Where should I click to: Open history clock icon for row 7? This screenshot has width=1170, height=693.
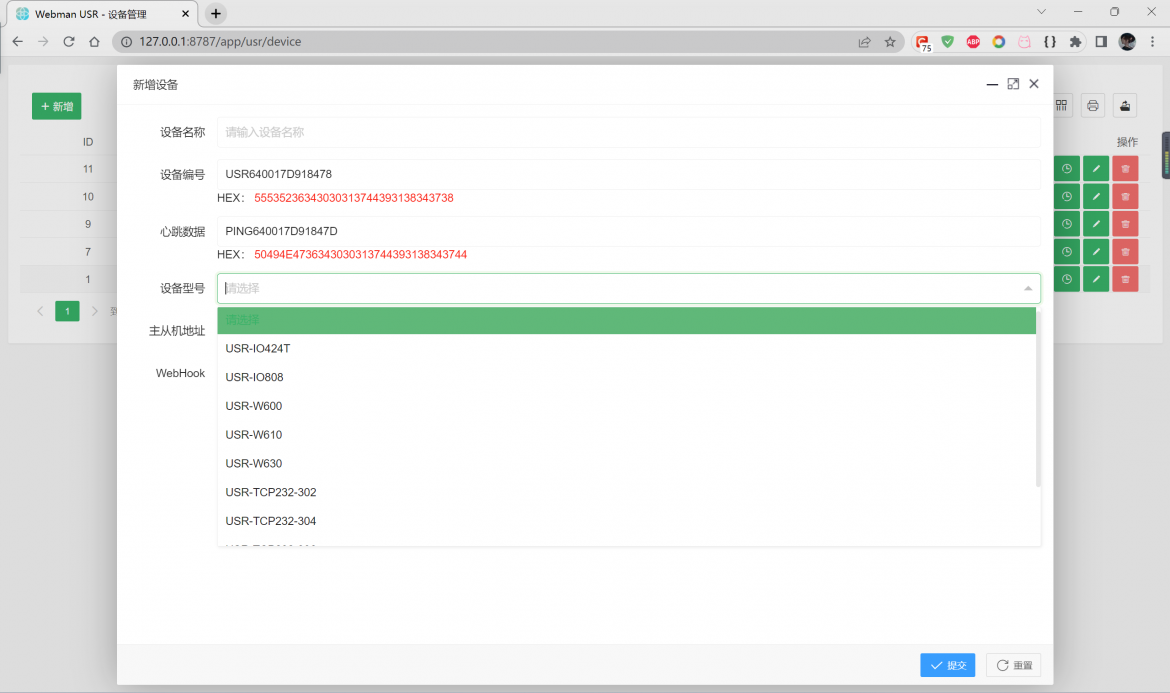(1067, 251)
